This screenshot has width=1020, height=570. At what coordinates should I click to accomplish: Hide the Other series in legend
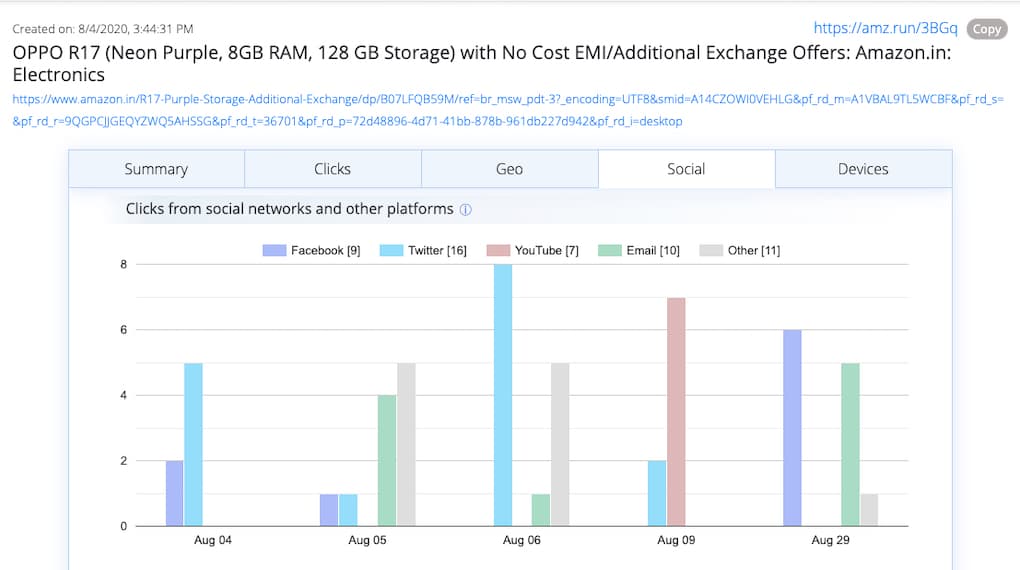coord(740,250)
